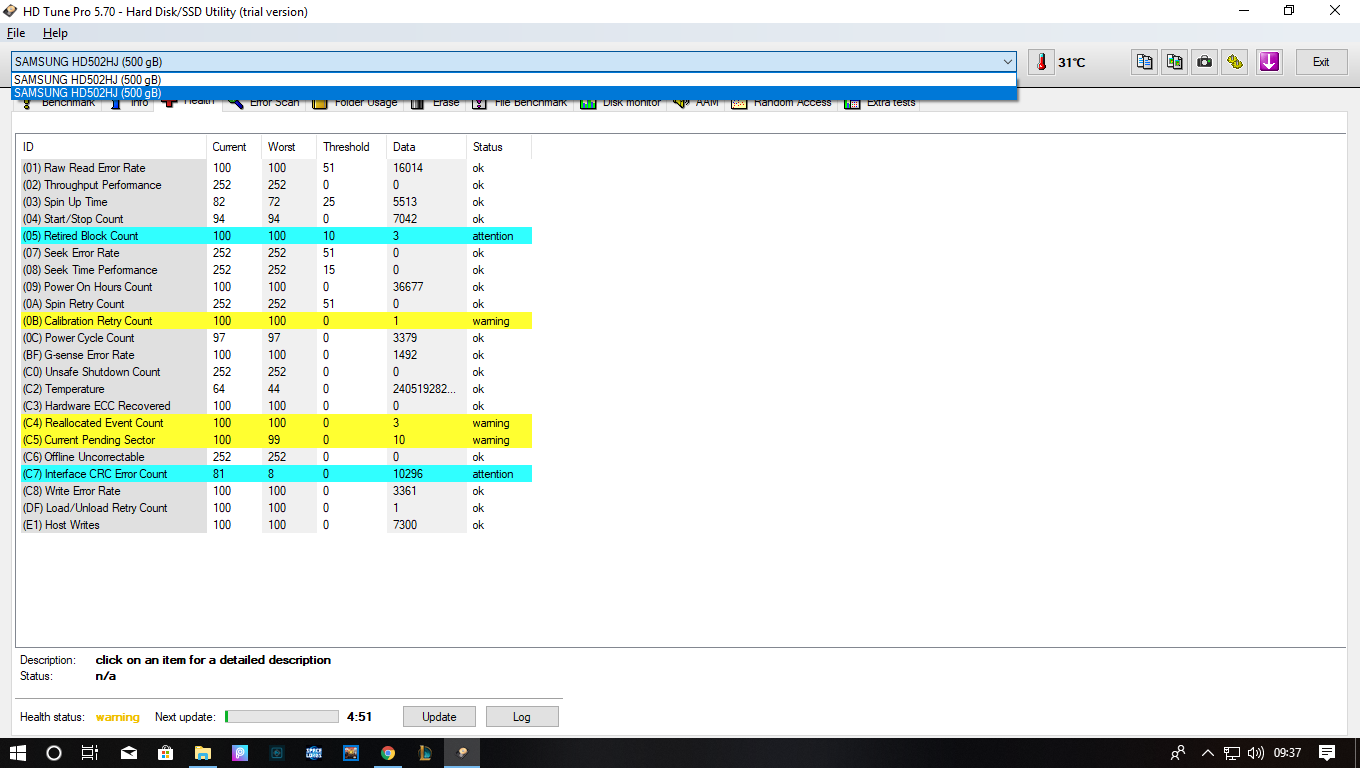Click the 10296 data value
The width and height of the screenshot is (1360, 768).
pyautogui.click(x=408, y=474)
